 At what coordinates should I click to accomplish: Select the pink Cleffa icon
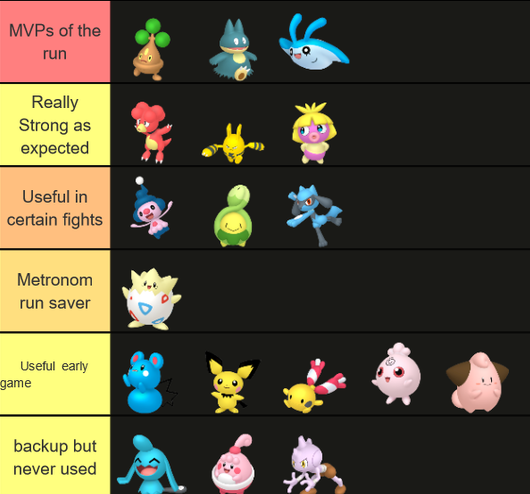pyautogui.click(x=477, y=382)
